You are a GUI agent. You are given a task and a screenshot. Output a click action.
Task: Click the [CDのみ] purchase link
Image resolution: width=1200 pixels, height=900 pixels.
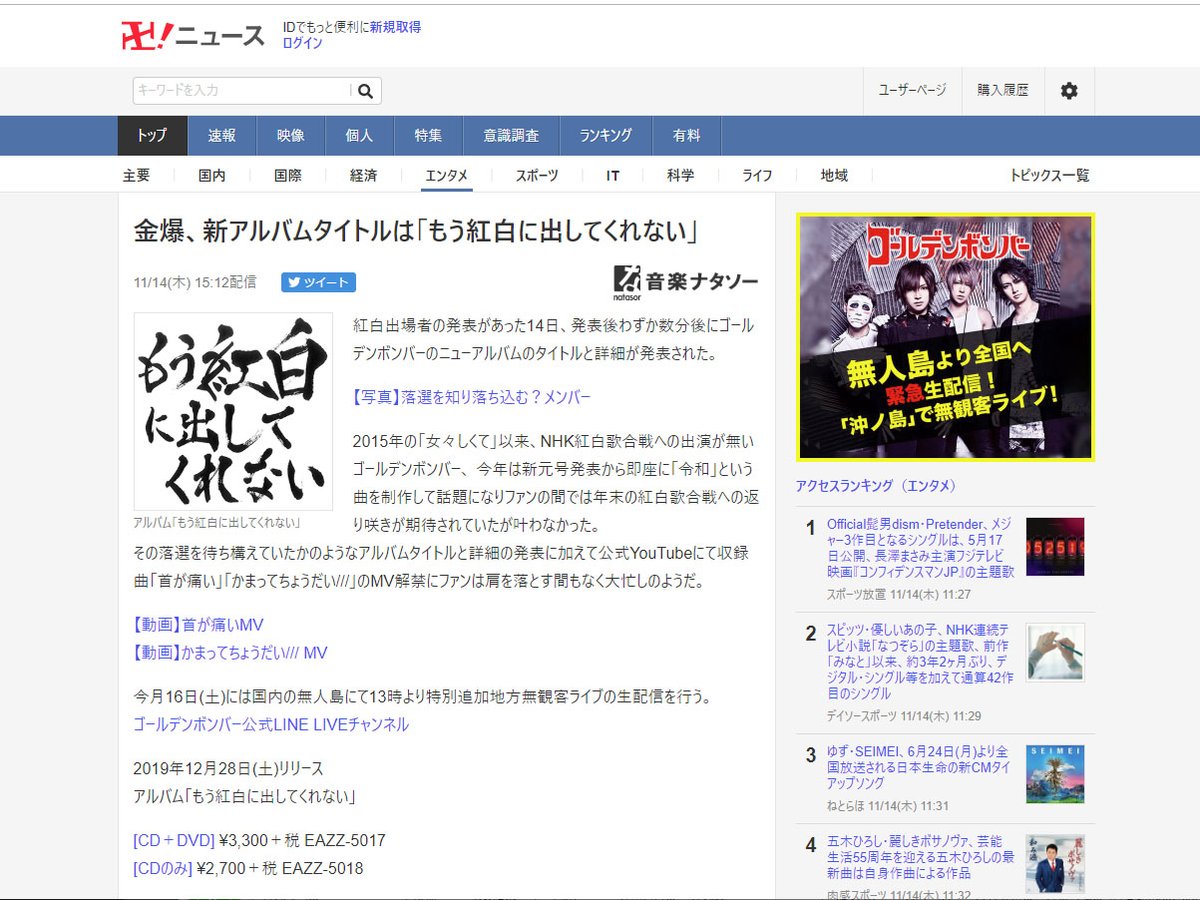162,869
